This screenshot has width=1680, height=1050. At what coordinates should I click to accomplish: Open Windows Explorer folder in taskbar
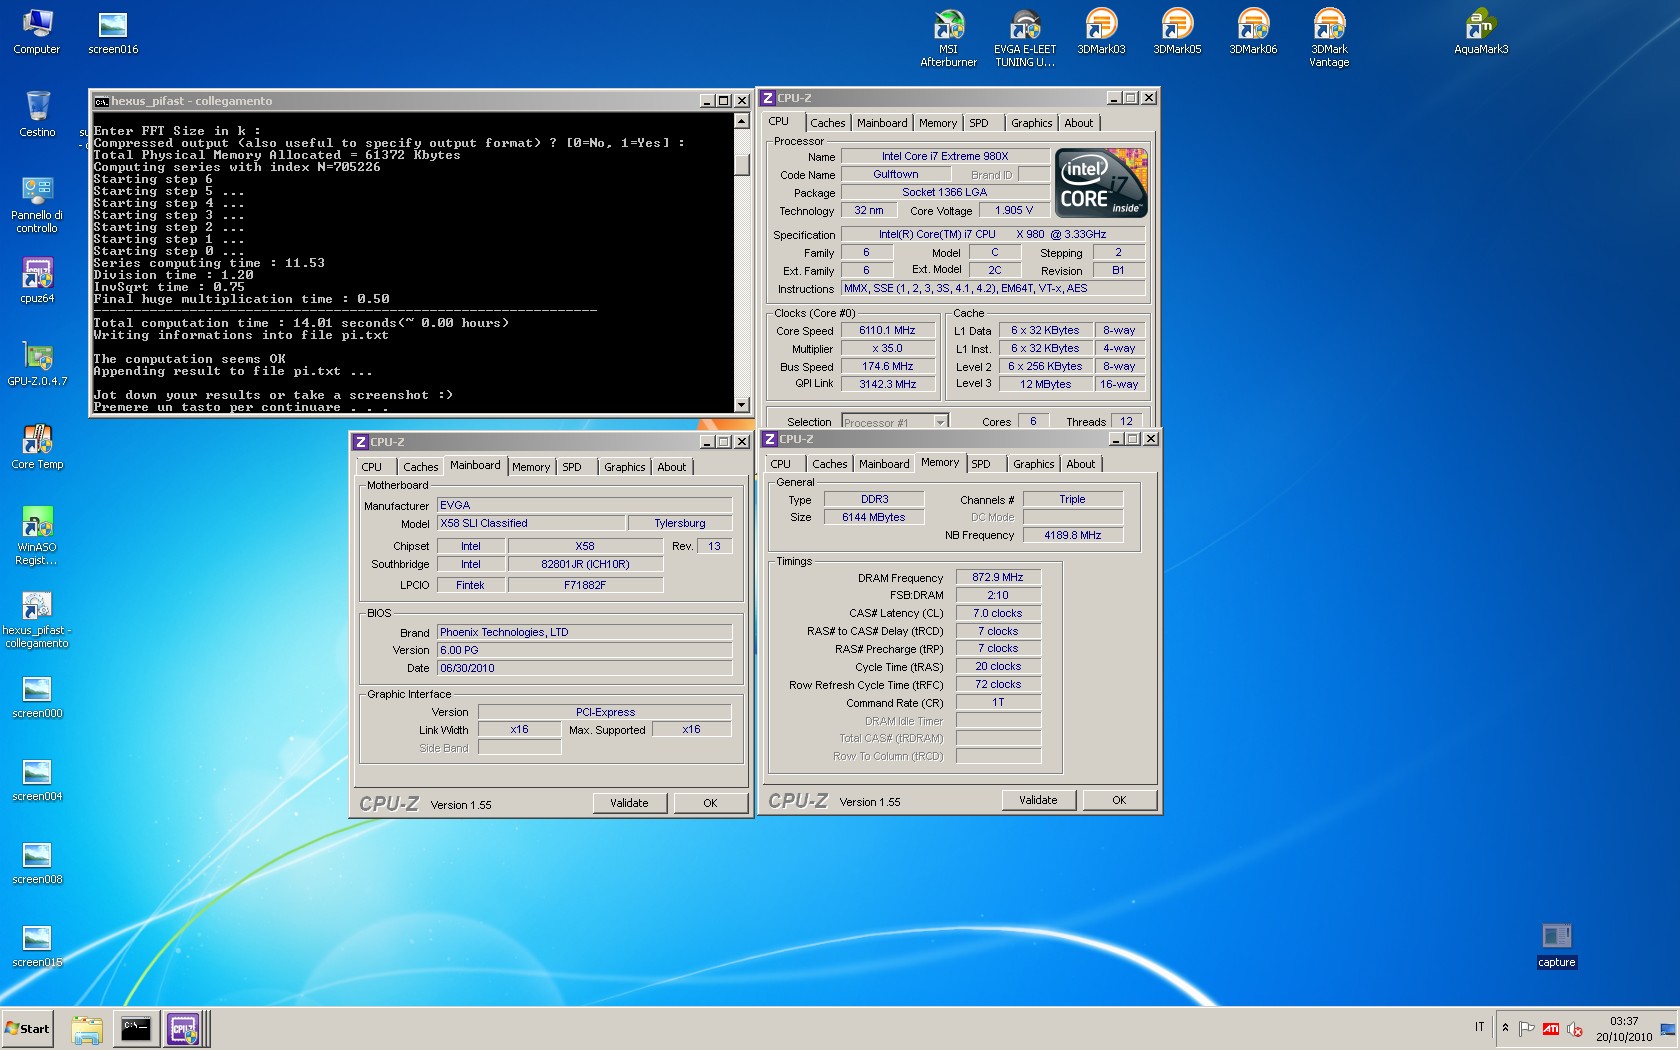tap(87, 1029)
